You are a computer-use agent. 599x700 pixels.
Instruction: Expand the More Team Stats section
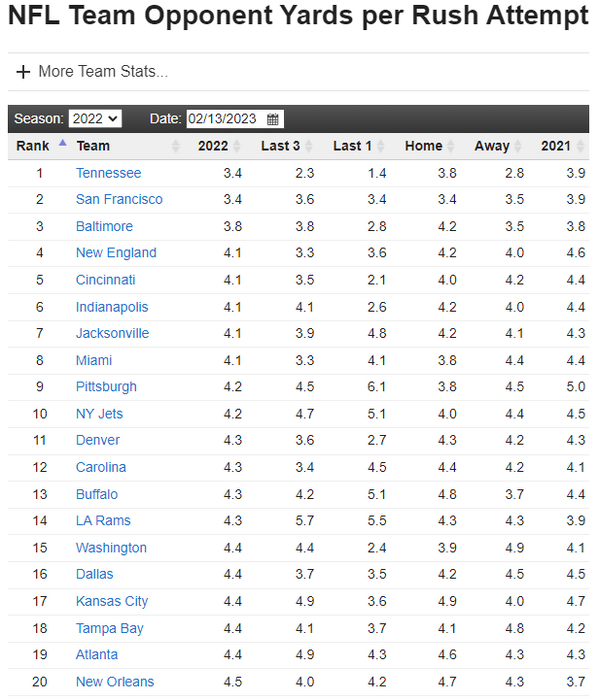103,71
